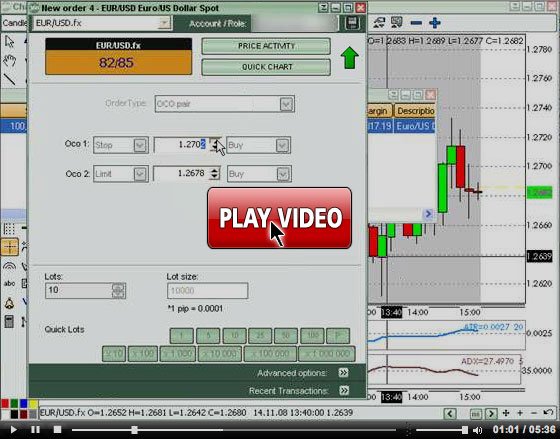Toggle the highlighted crosshair tool
Viewport: 560px width, 439px height.
click(9, 247)
